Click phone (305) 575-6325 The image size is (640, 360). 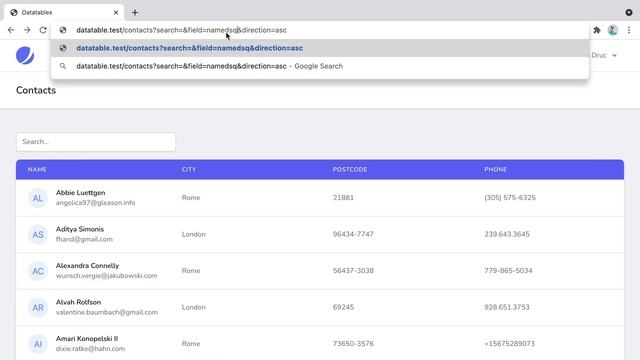coord(510,198)
